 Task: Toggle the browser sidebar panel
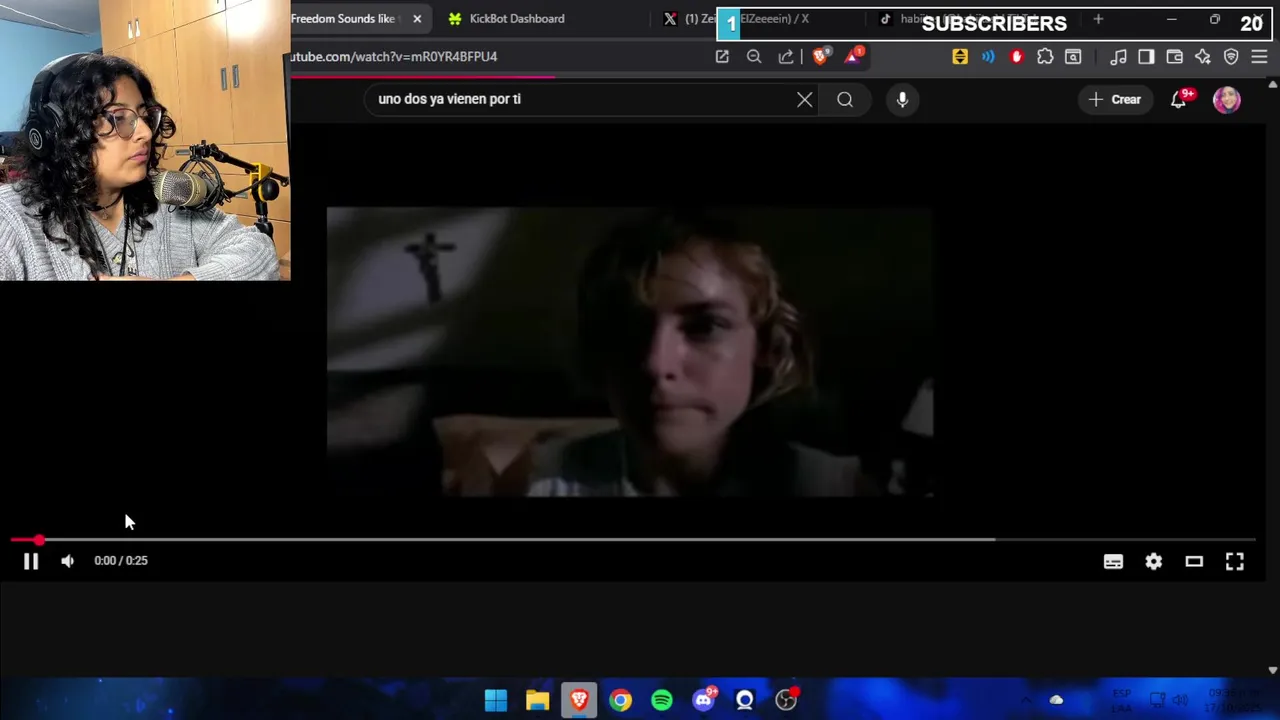(x=1146, y=57)
